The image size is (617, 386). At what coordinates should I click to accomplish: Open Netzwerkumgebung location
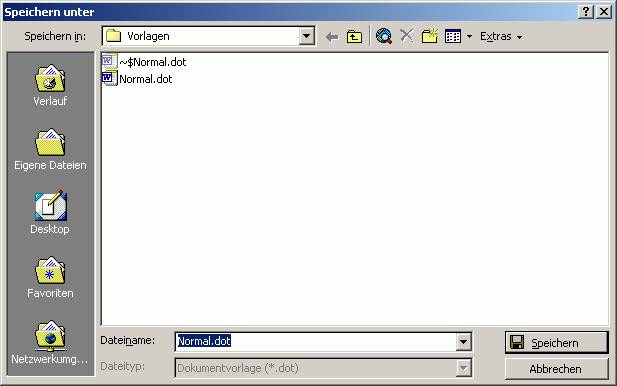[50, 342]
